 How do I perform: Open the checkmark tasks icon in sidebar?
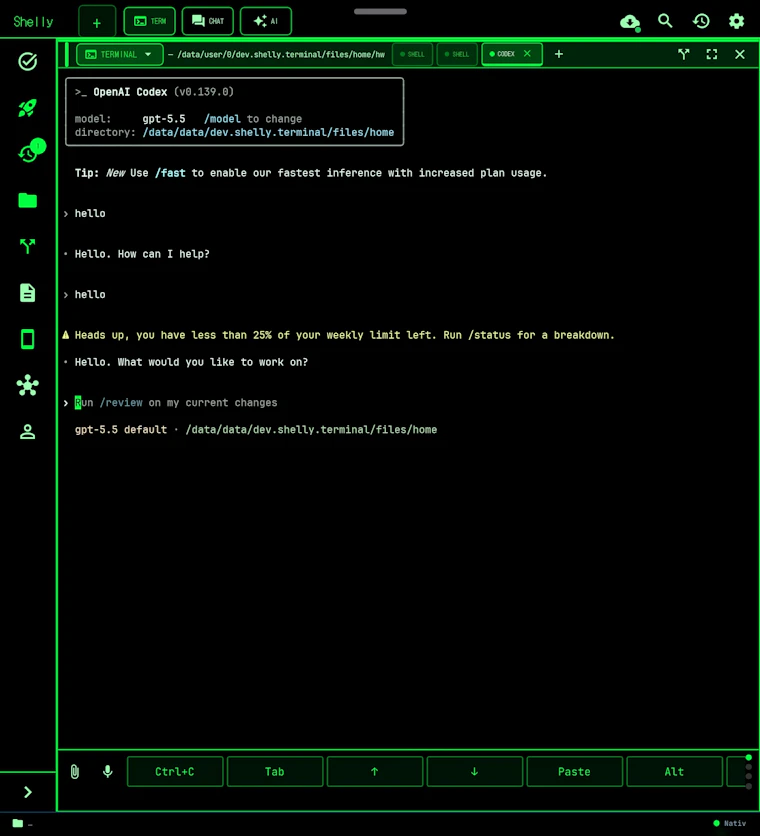27,62
